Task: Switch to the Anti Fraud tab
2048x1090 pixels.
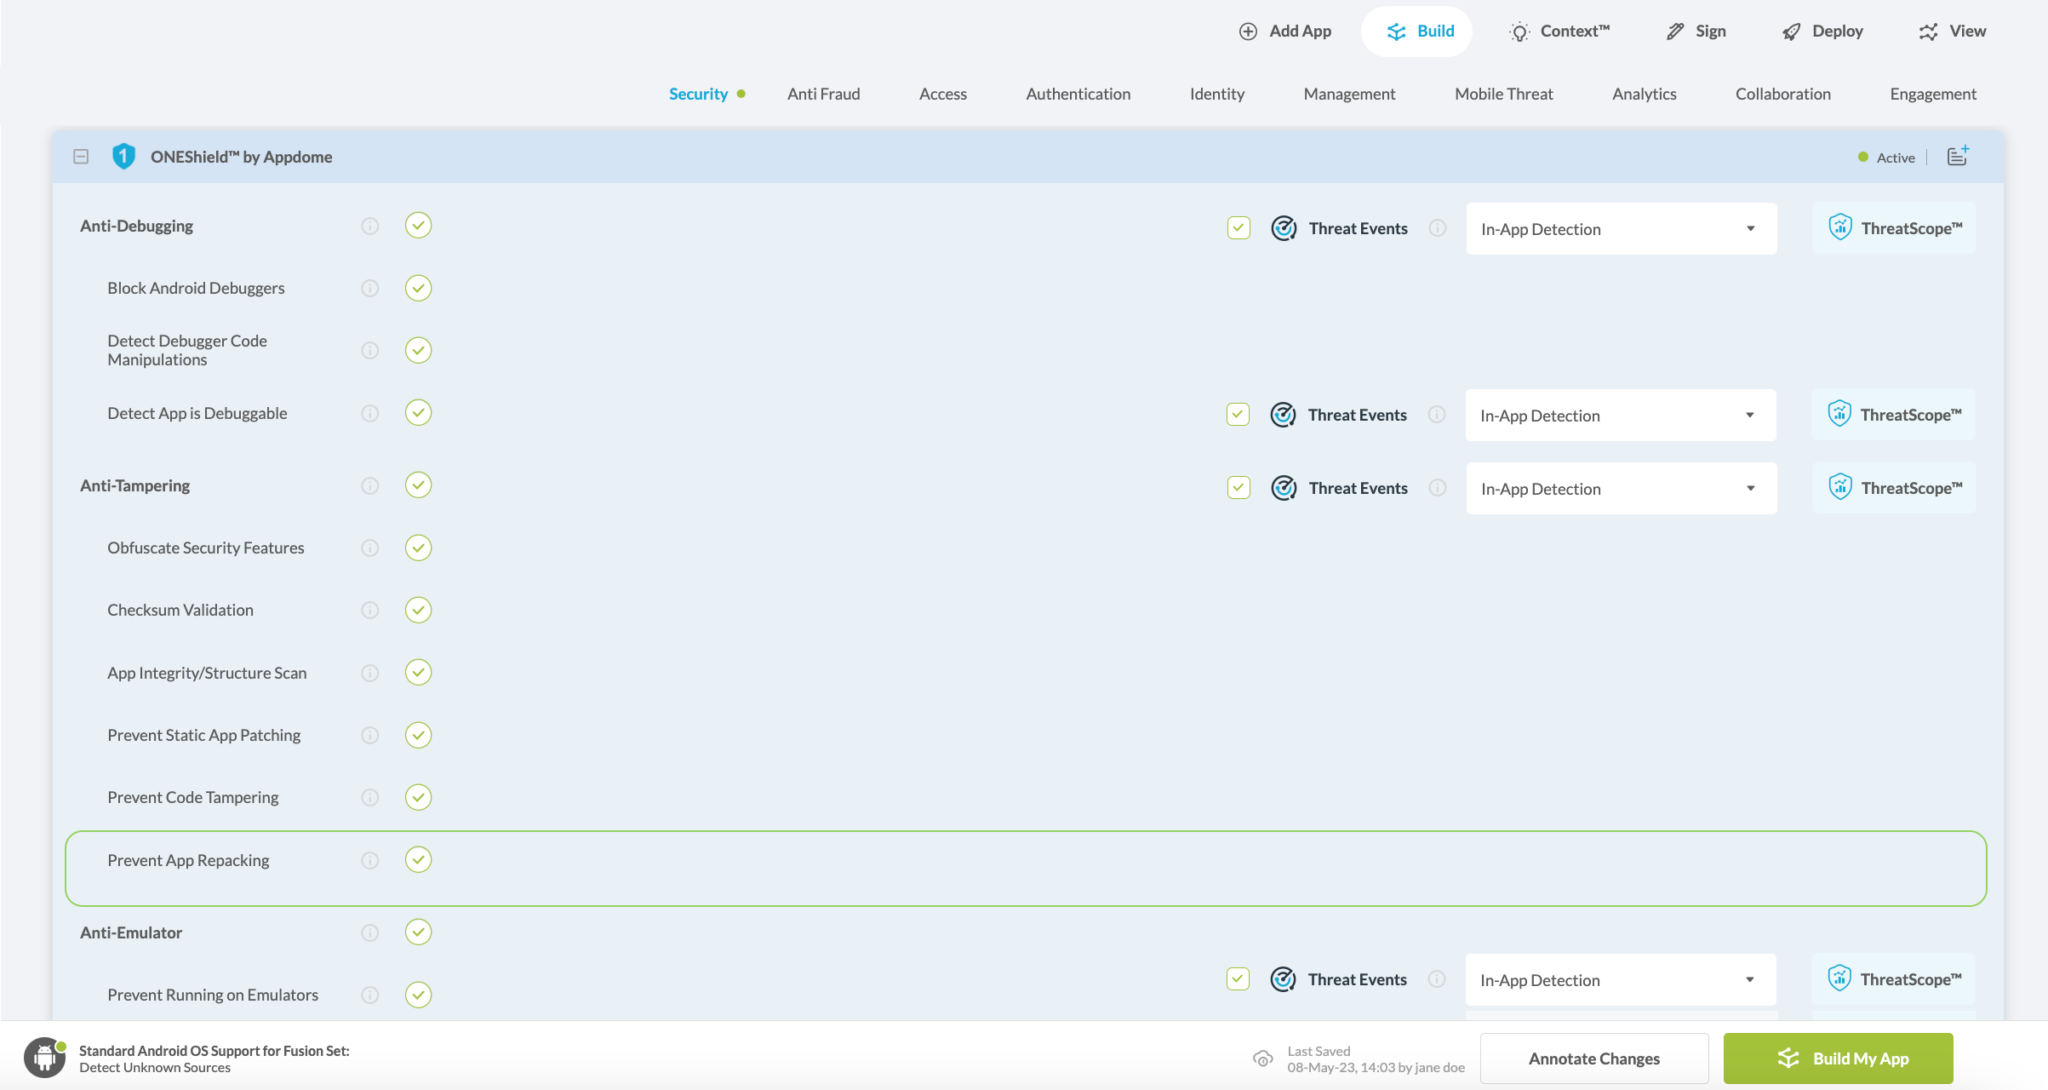Action: pos(823,94)
